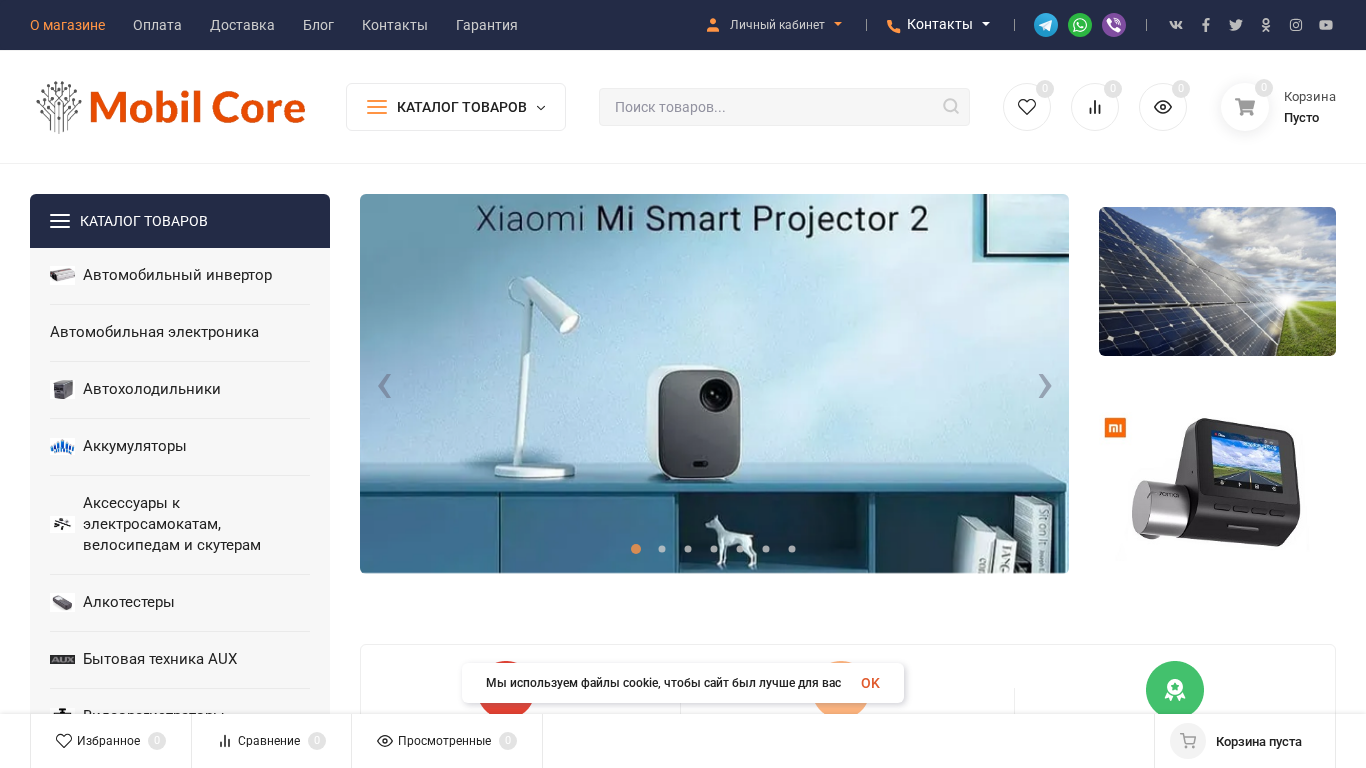
Task: Open the Оплата menu item
Action: (x=157, y=25)
